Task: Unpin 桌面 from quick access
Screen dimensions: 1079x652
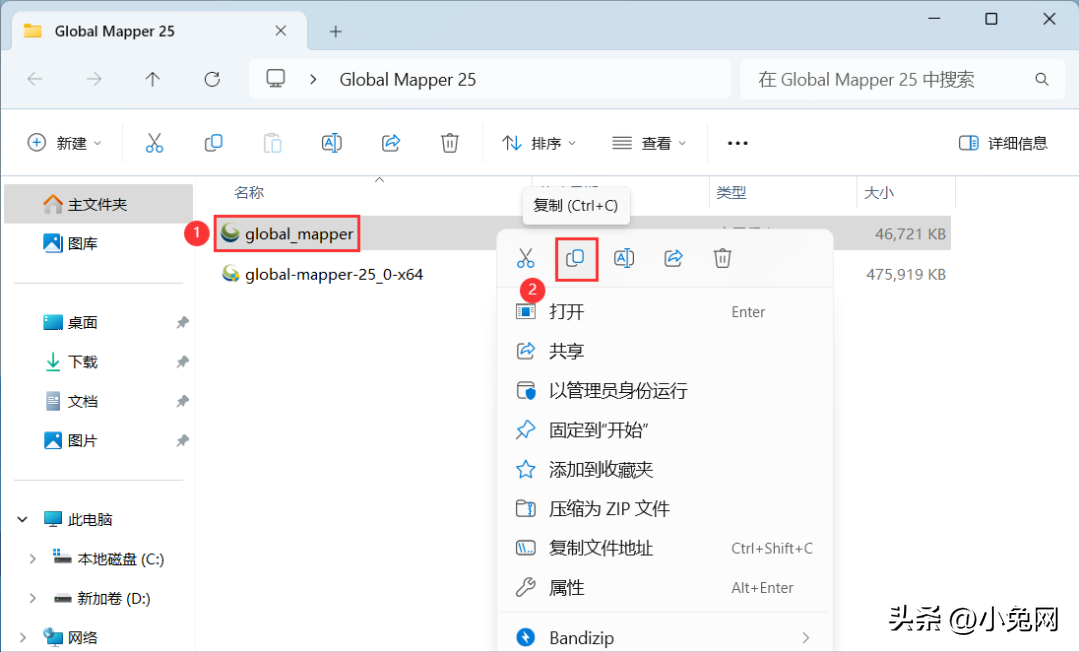Action: [182, 322]
